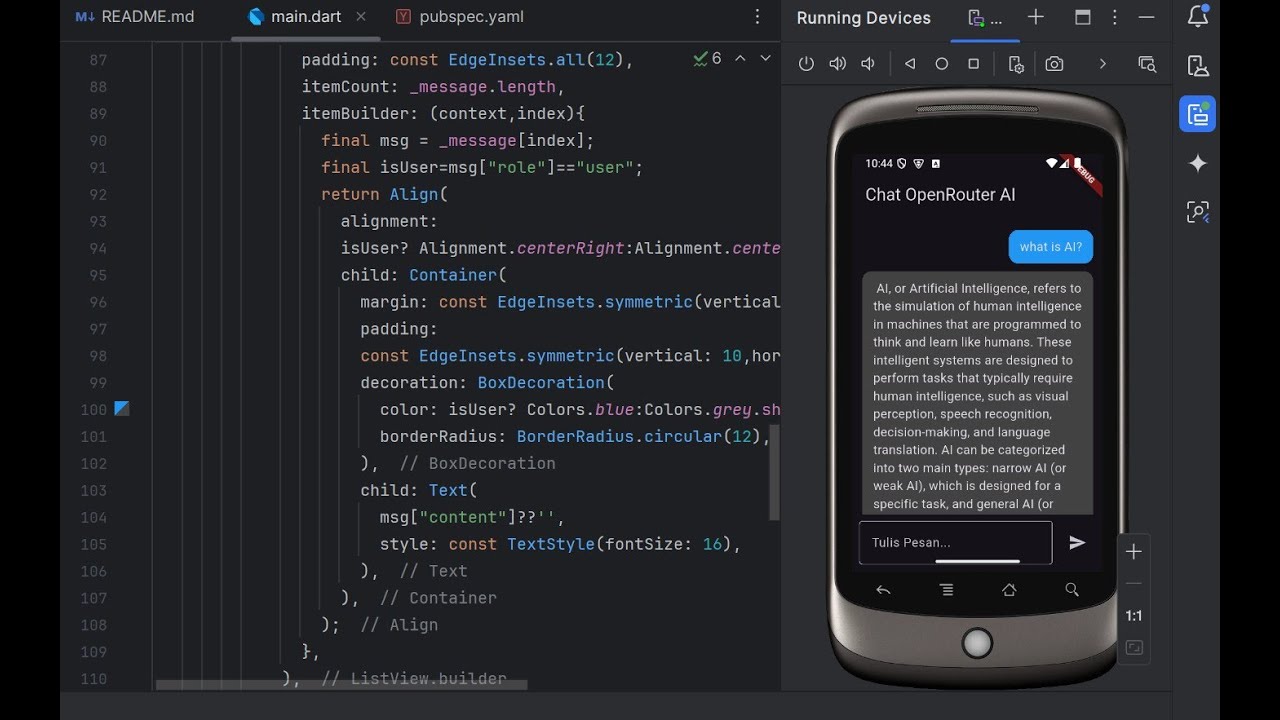
Task: Open the device settings phone-gear icon
Action: point(1016,64)
